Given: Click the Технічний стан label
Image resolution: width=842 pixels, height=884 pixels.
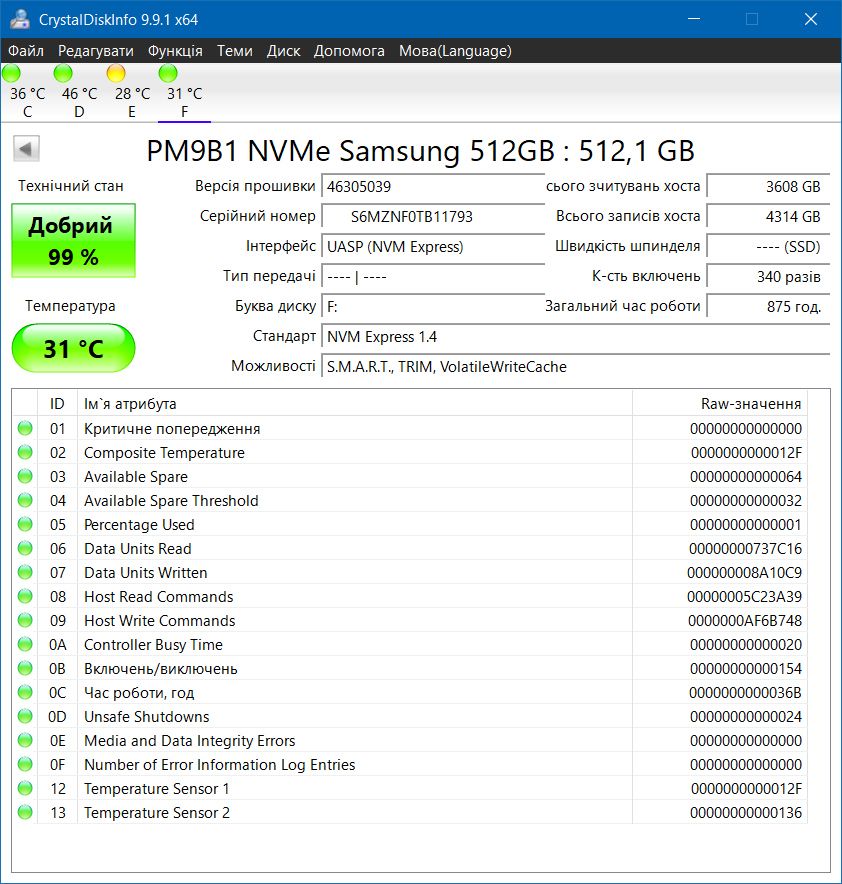Looking at the screenshot, I should coord(70,186).
